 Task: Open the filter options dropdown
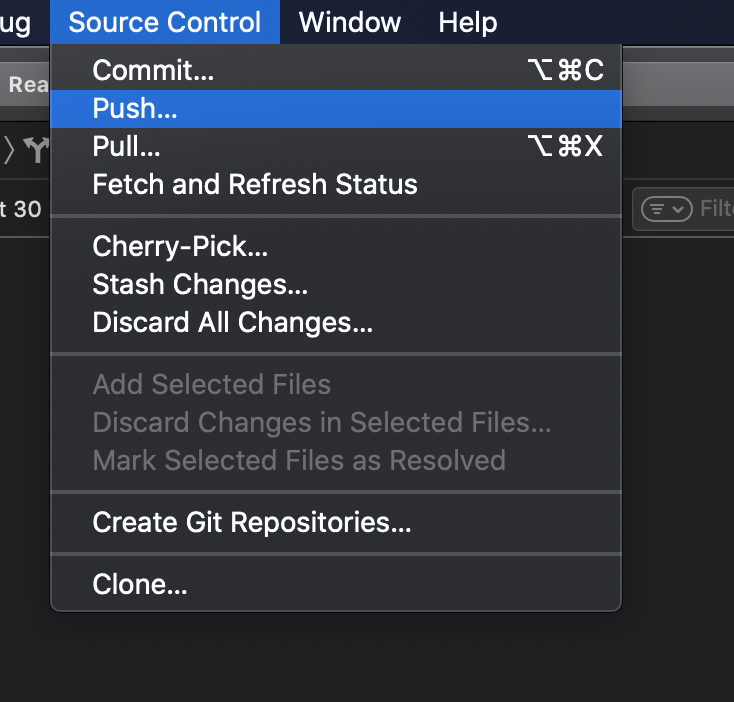pos(667,209)
